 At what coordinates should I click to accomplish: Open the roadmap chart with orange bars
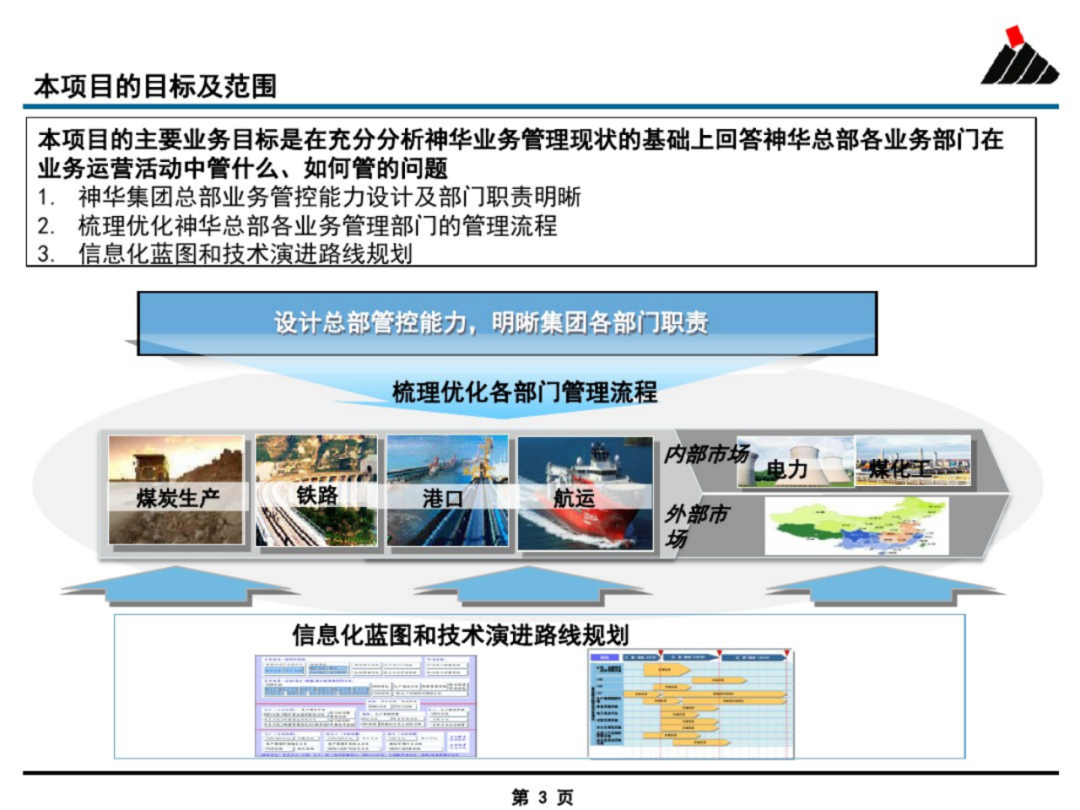(x=692, y=703)
